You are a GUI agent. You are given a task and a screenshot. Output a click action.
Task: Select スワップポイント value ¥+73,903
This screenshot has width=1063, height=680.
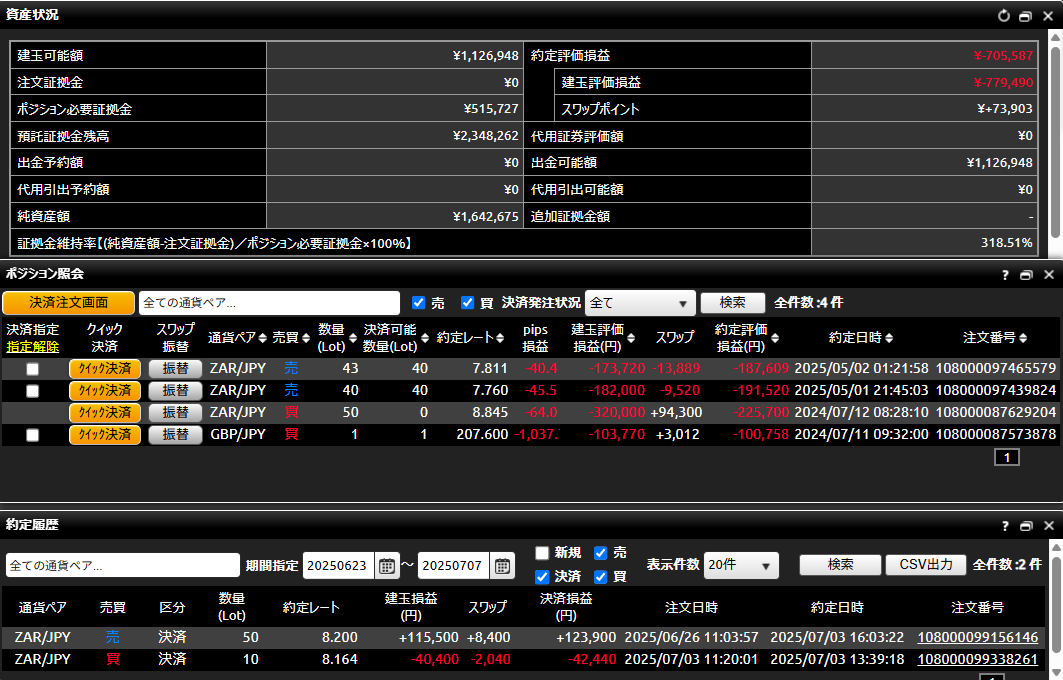(x=1005, y=108)
